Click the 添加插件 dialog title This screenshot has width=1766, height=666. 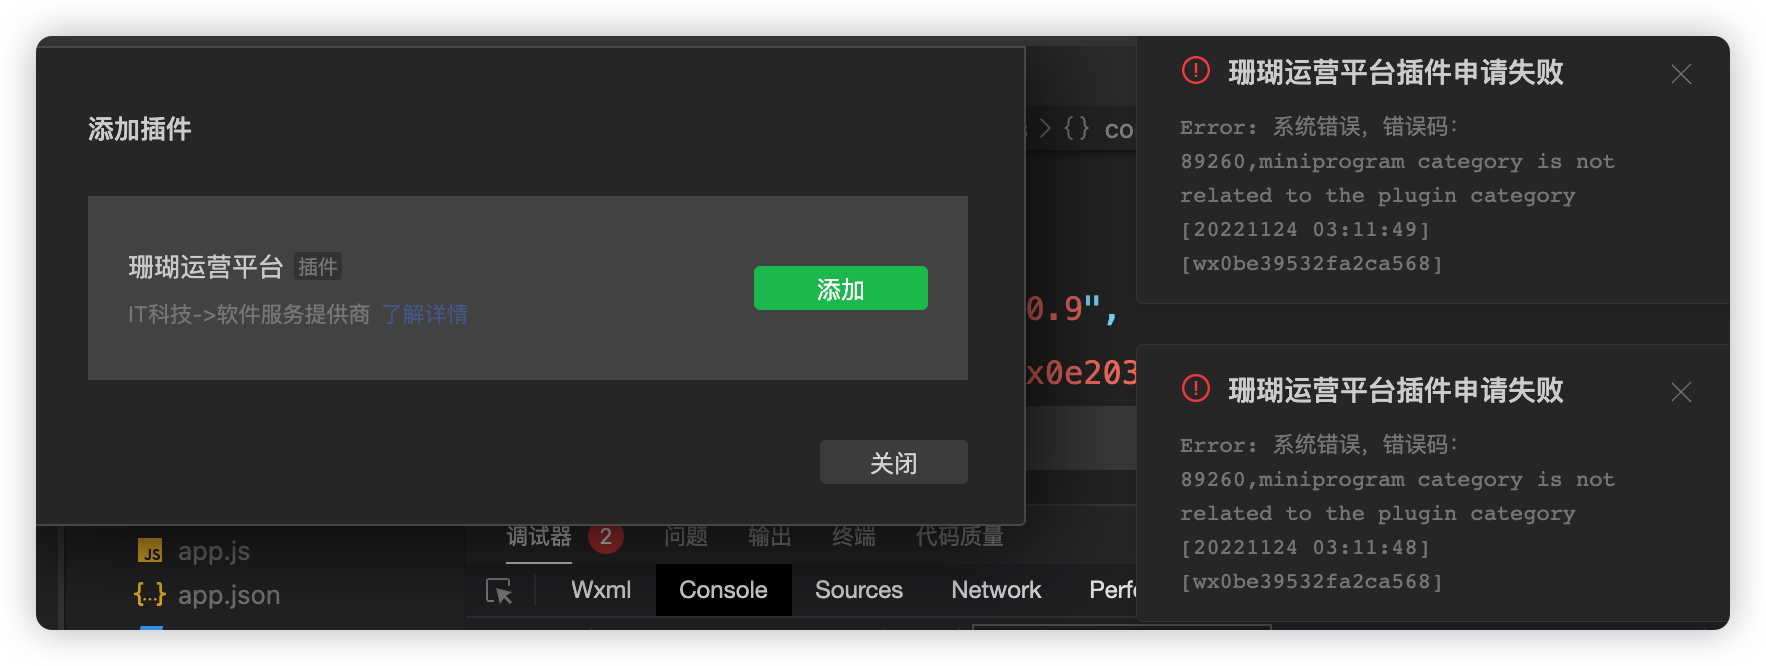point(140,129)
